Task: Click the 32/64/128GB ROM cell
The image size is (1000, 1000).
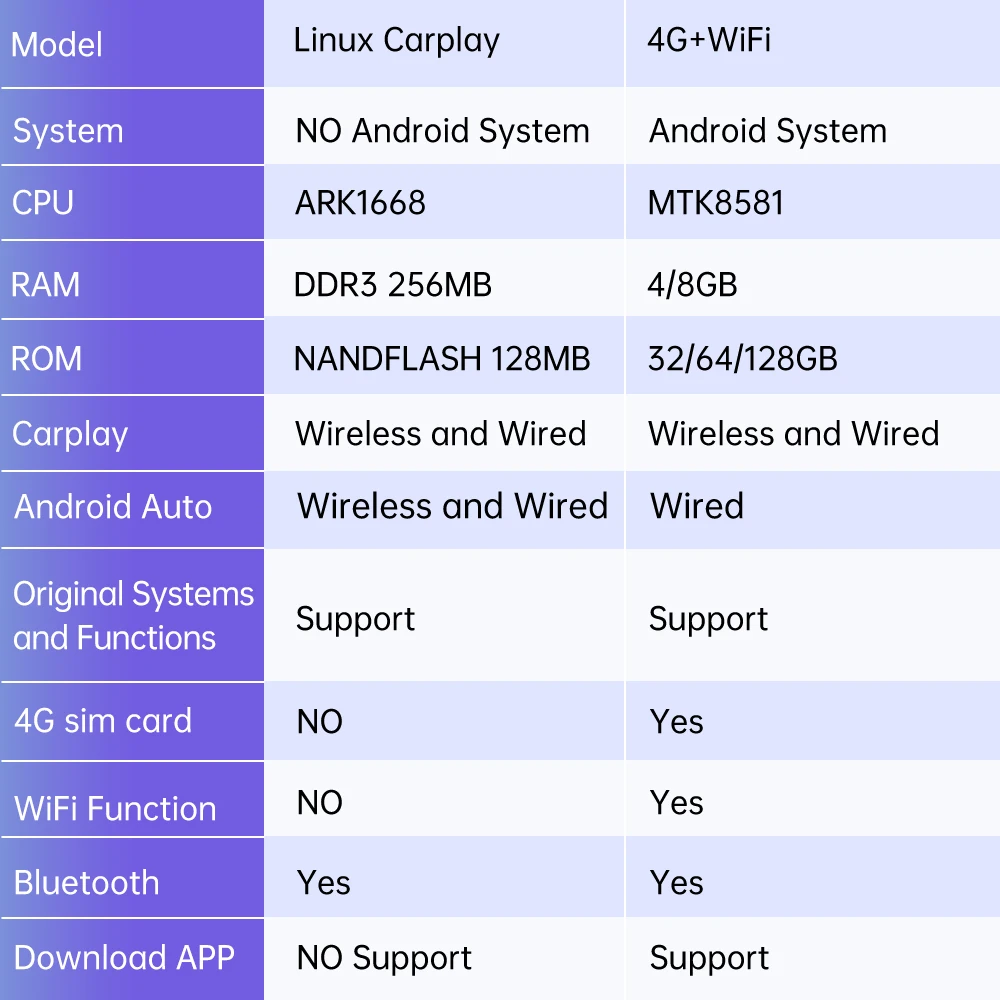Action: pos(742,359)
